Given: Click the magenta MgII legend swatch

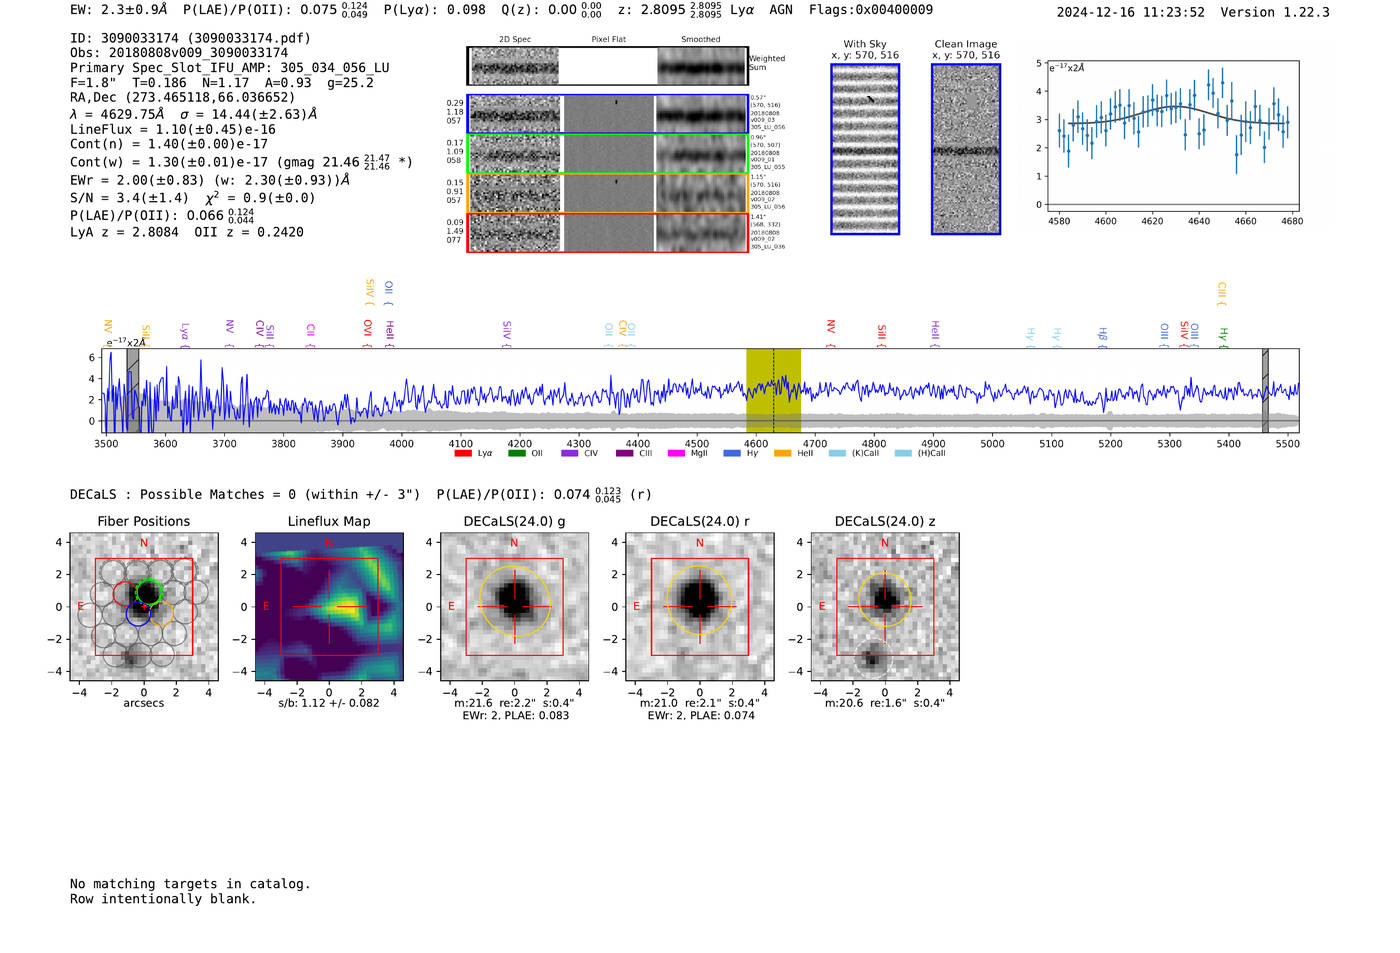Looking at the screenshot, I should pyautogui.click(x=675, y=454).
